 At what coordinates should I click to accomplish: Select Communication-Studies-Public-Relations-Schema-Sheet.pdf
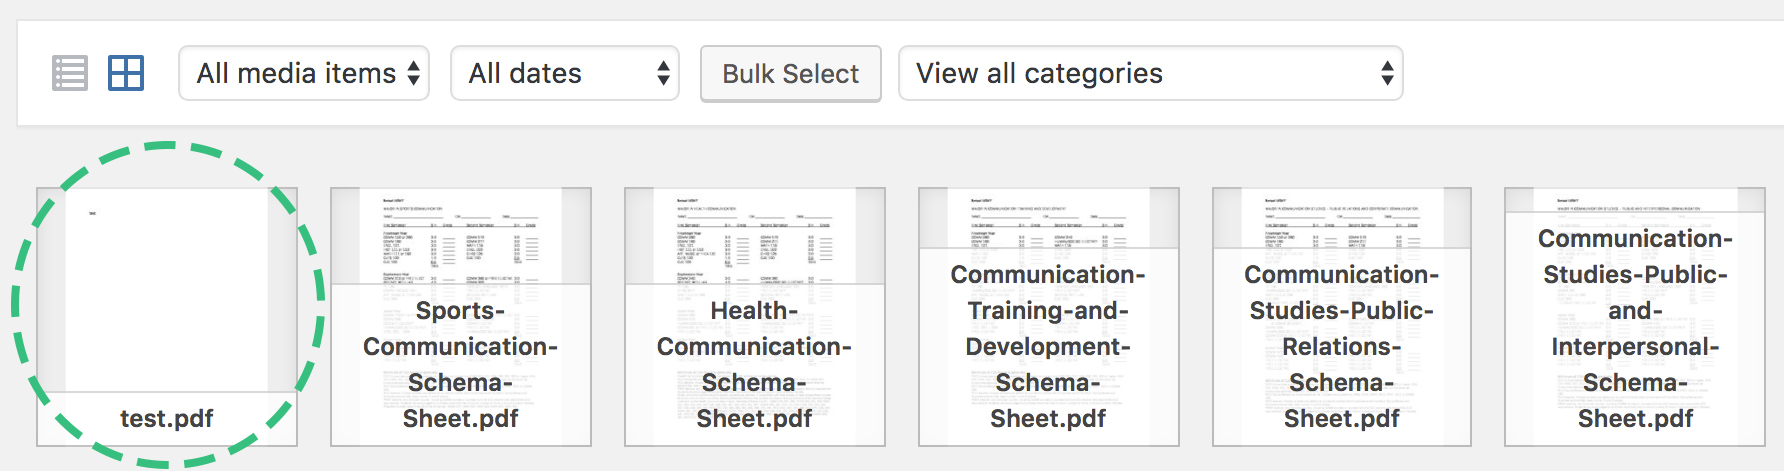click(1342, 317)
